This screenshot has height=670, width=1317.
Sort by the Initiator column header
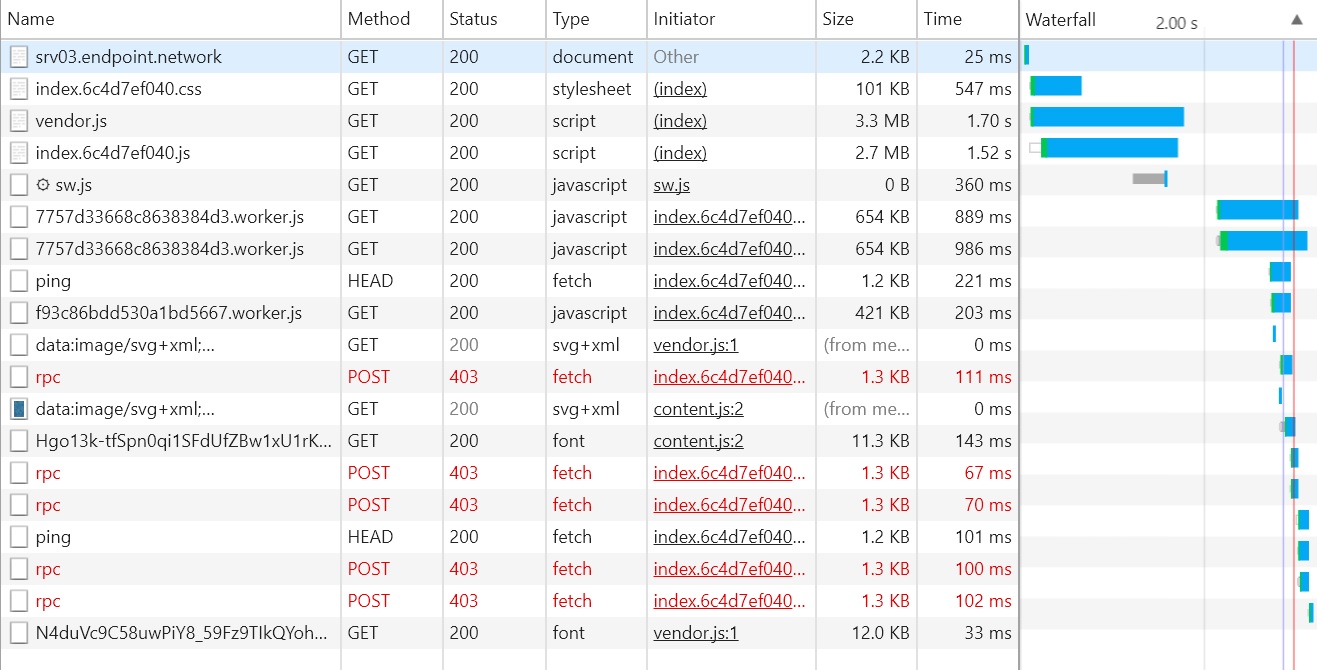pos(731,19)
